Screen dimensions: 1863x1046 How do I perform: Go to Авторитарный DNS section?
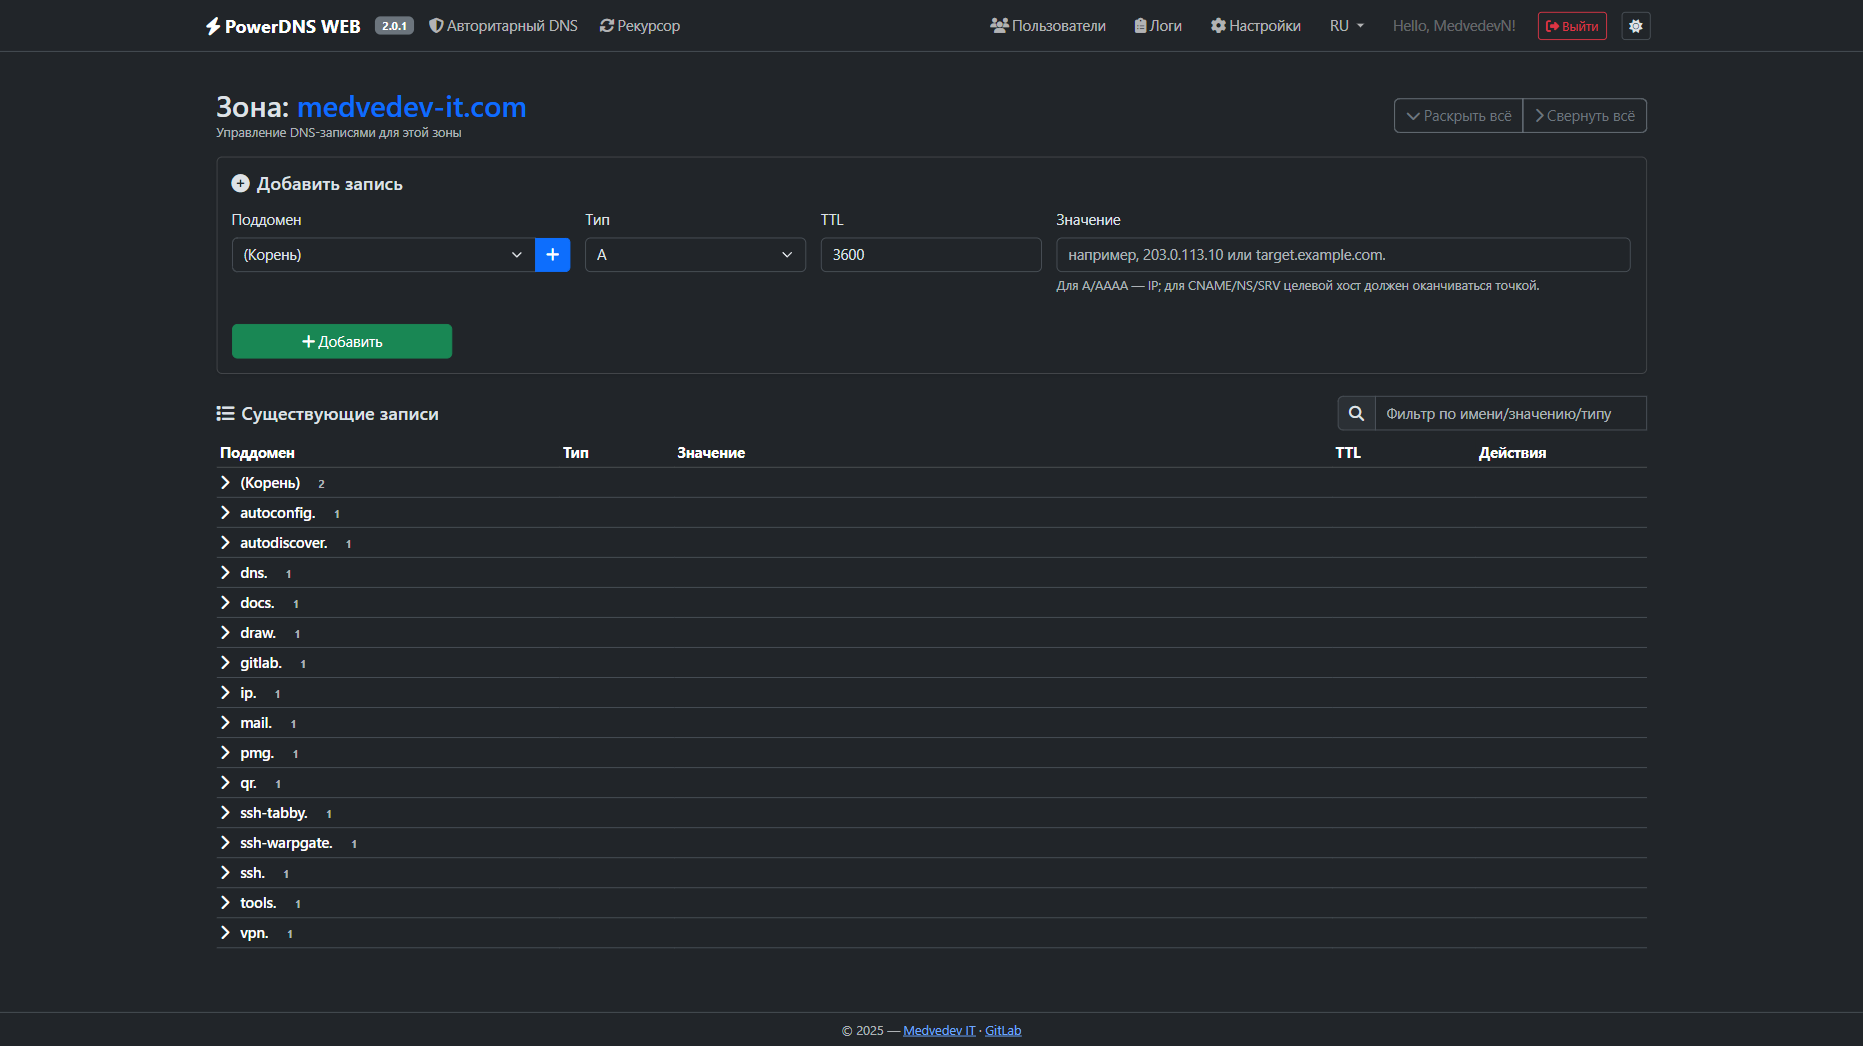click(503, 26)
